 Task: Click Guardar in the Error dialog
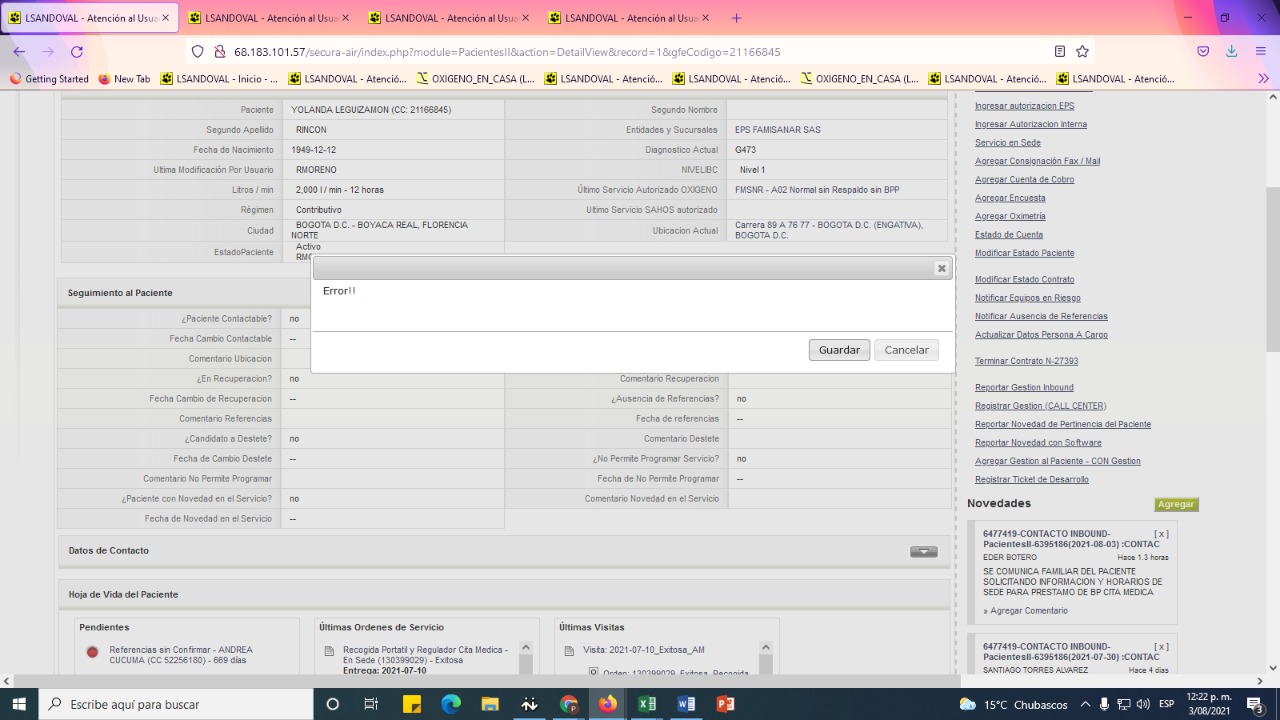point(839,350)
